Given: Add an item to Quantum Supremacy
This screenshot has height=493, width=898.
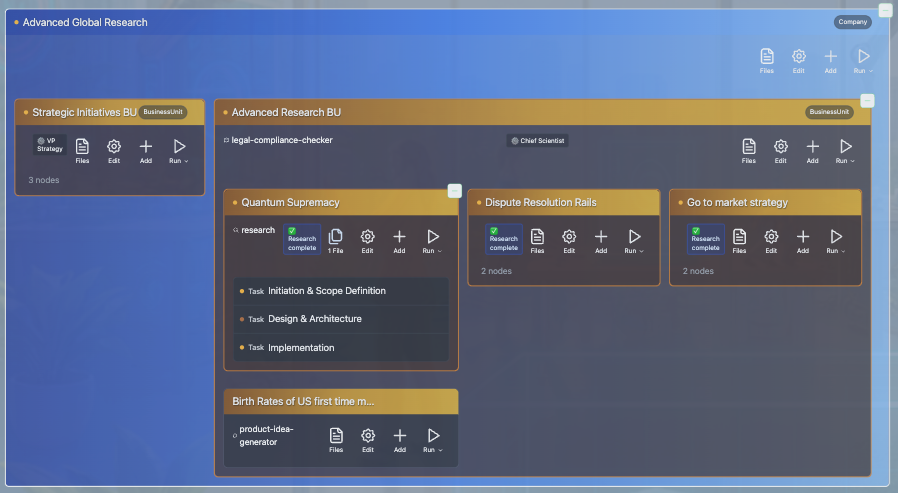Looking at the screenshot, I should tap(399, 241).
